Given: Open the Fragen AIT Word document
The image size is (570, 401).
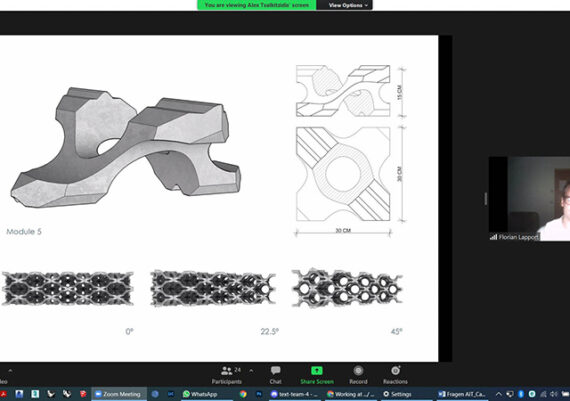Looking at the screenshot, I should point(462,394).
